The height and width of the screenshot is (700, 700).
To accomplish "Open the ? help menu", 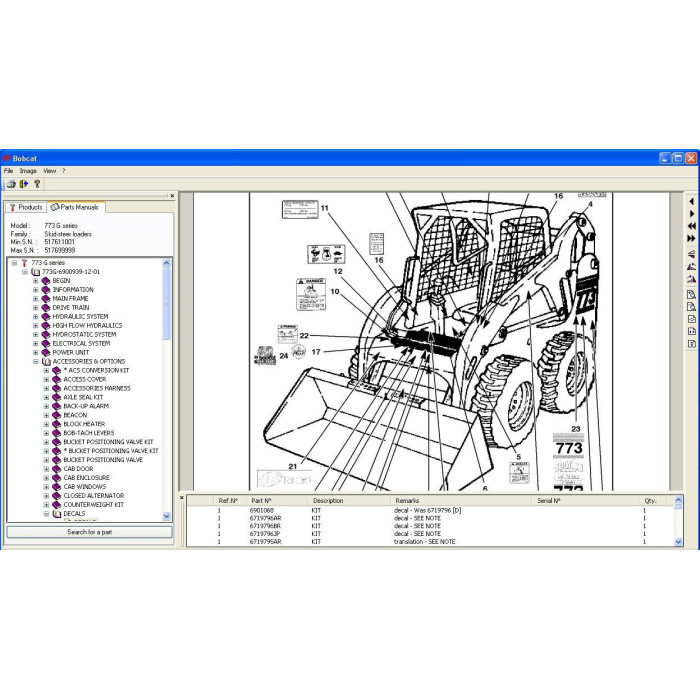I will (64, 171).
